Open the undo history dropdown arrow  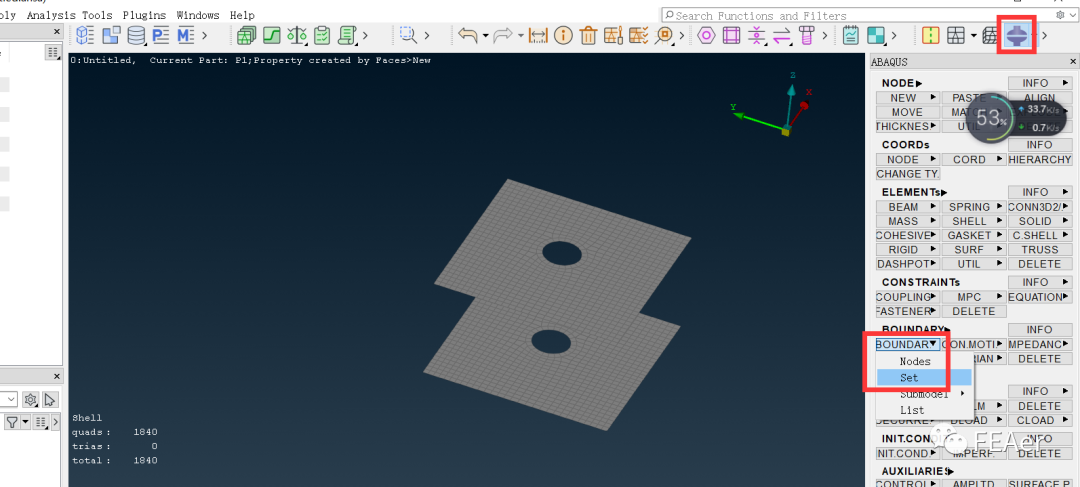pos(485,35)
